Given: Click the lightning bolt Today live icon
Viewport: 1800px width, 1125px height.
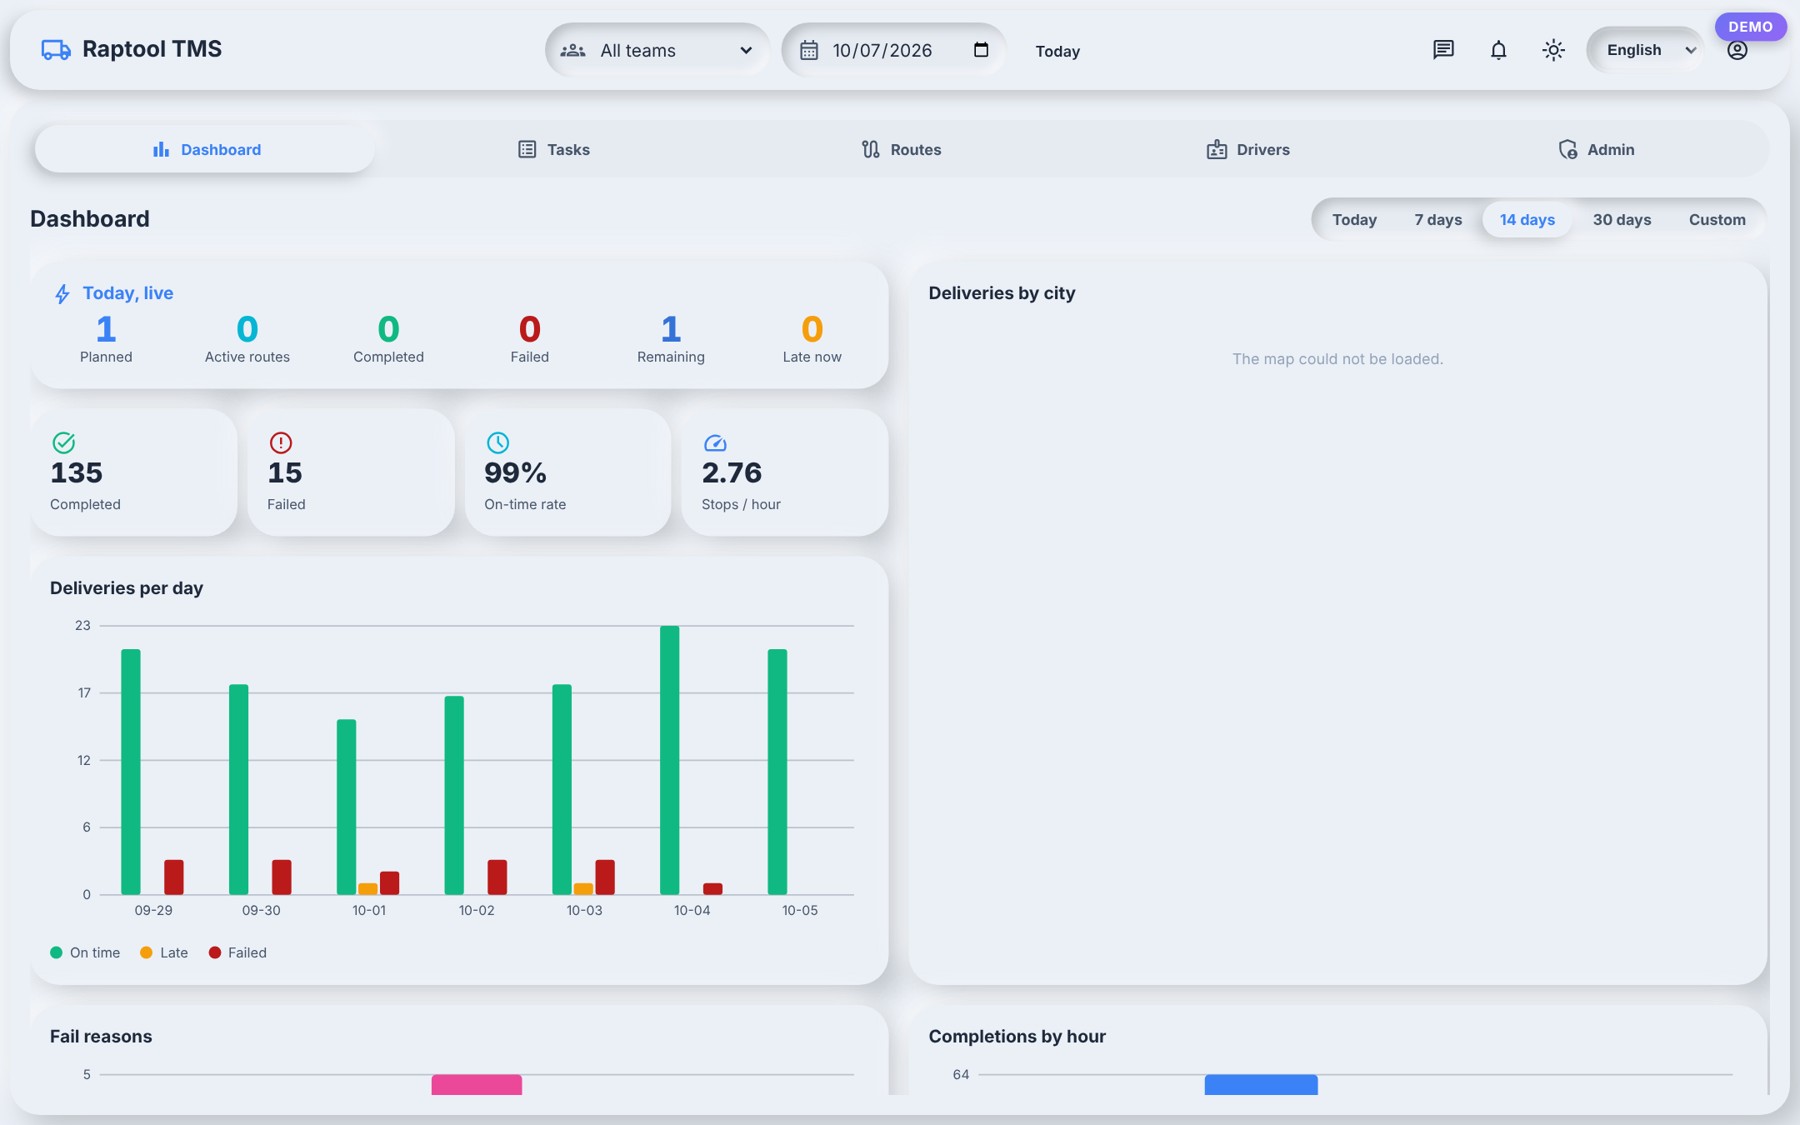Looking at the screenshot, I should pos(62,293).
